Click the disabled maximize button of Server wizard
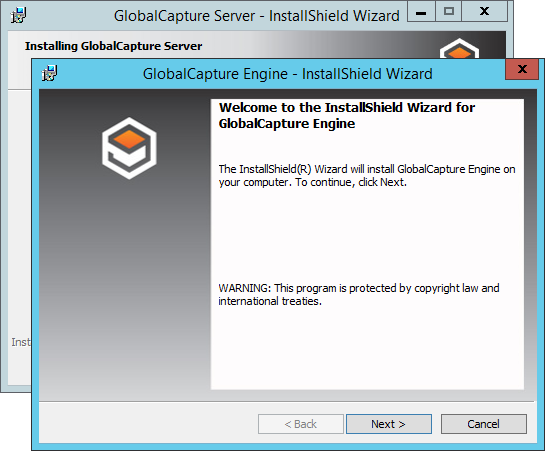 click(x=449, y=12)
